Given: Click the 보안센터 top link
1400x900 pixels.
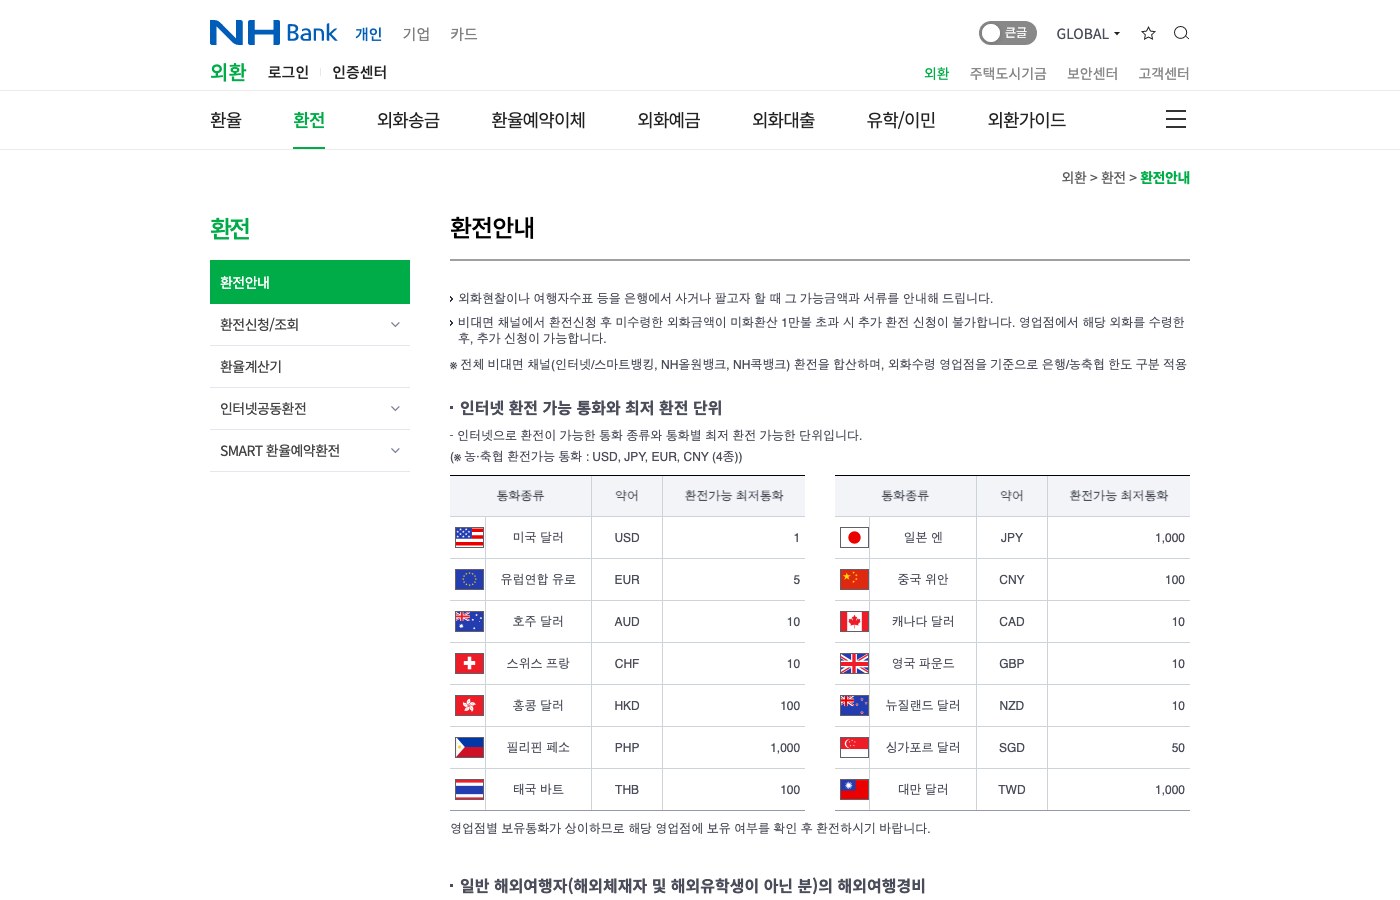Looking at the screenshot, I should tap(1092, 74).
